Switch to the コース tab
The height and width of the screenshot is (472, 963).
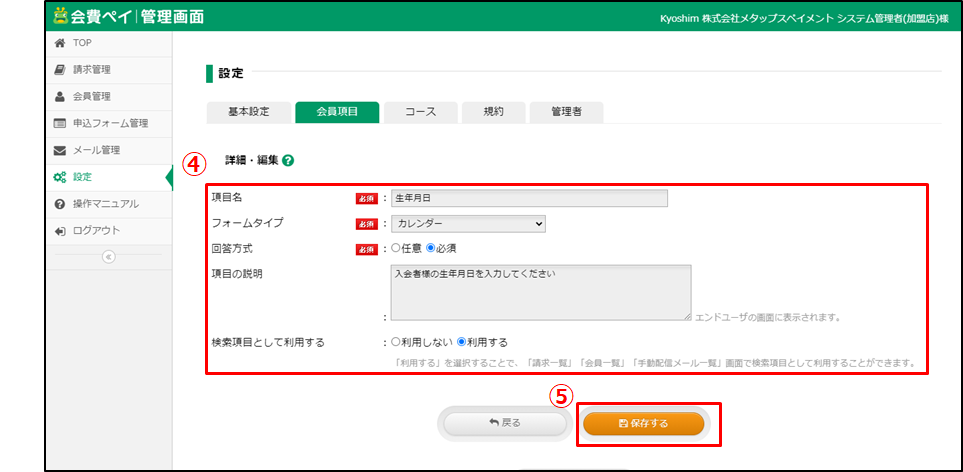coord(420,112)
